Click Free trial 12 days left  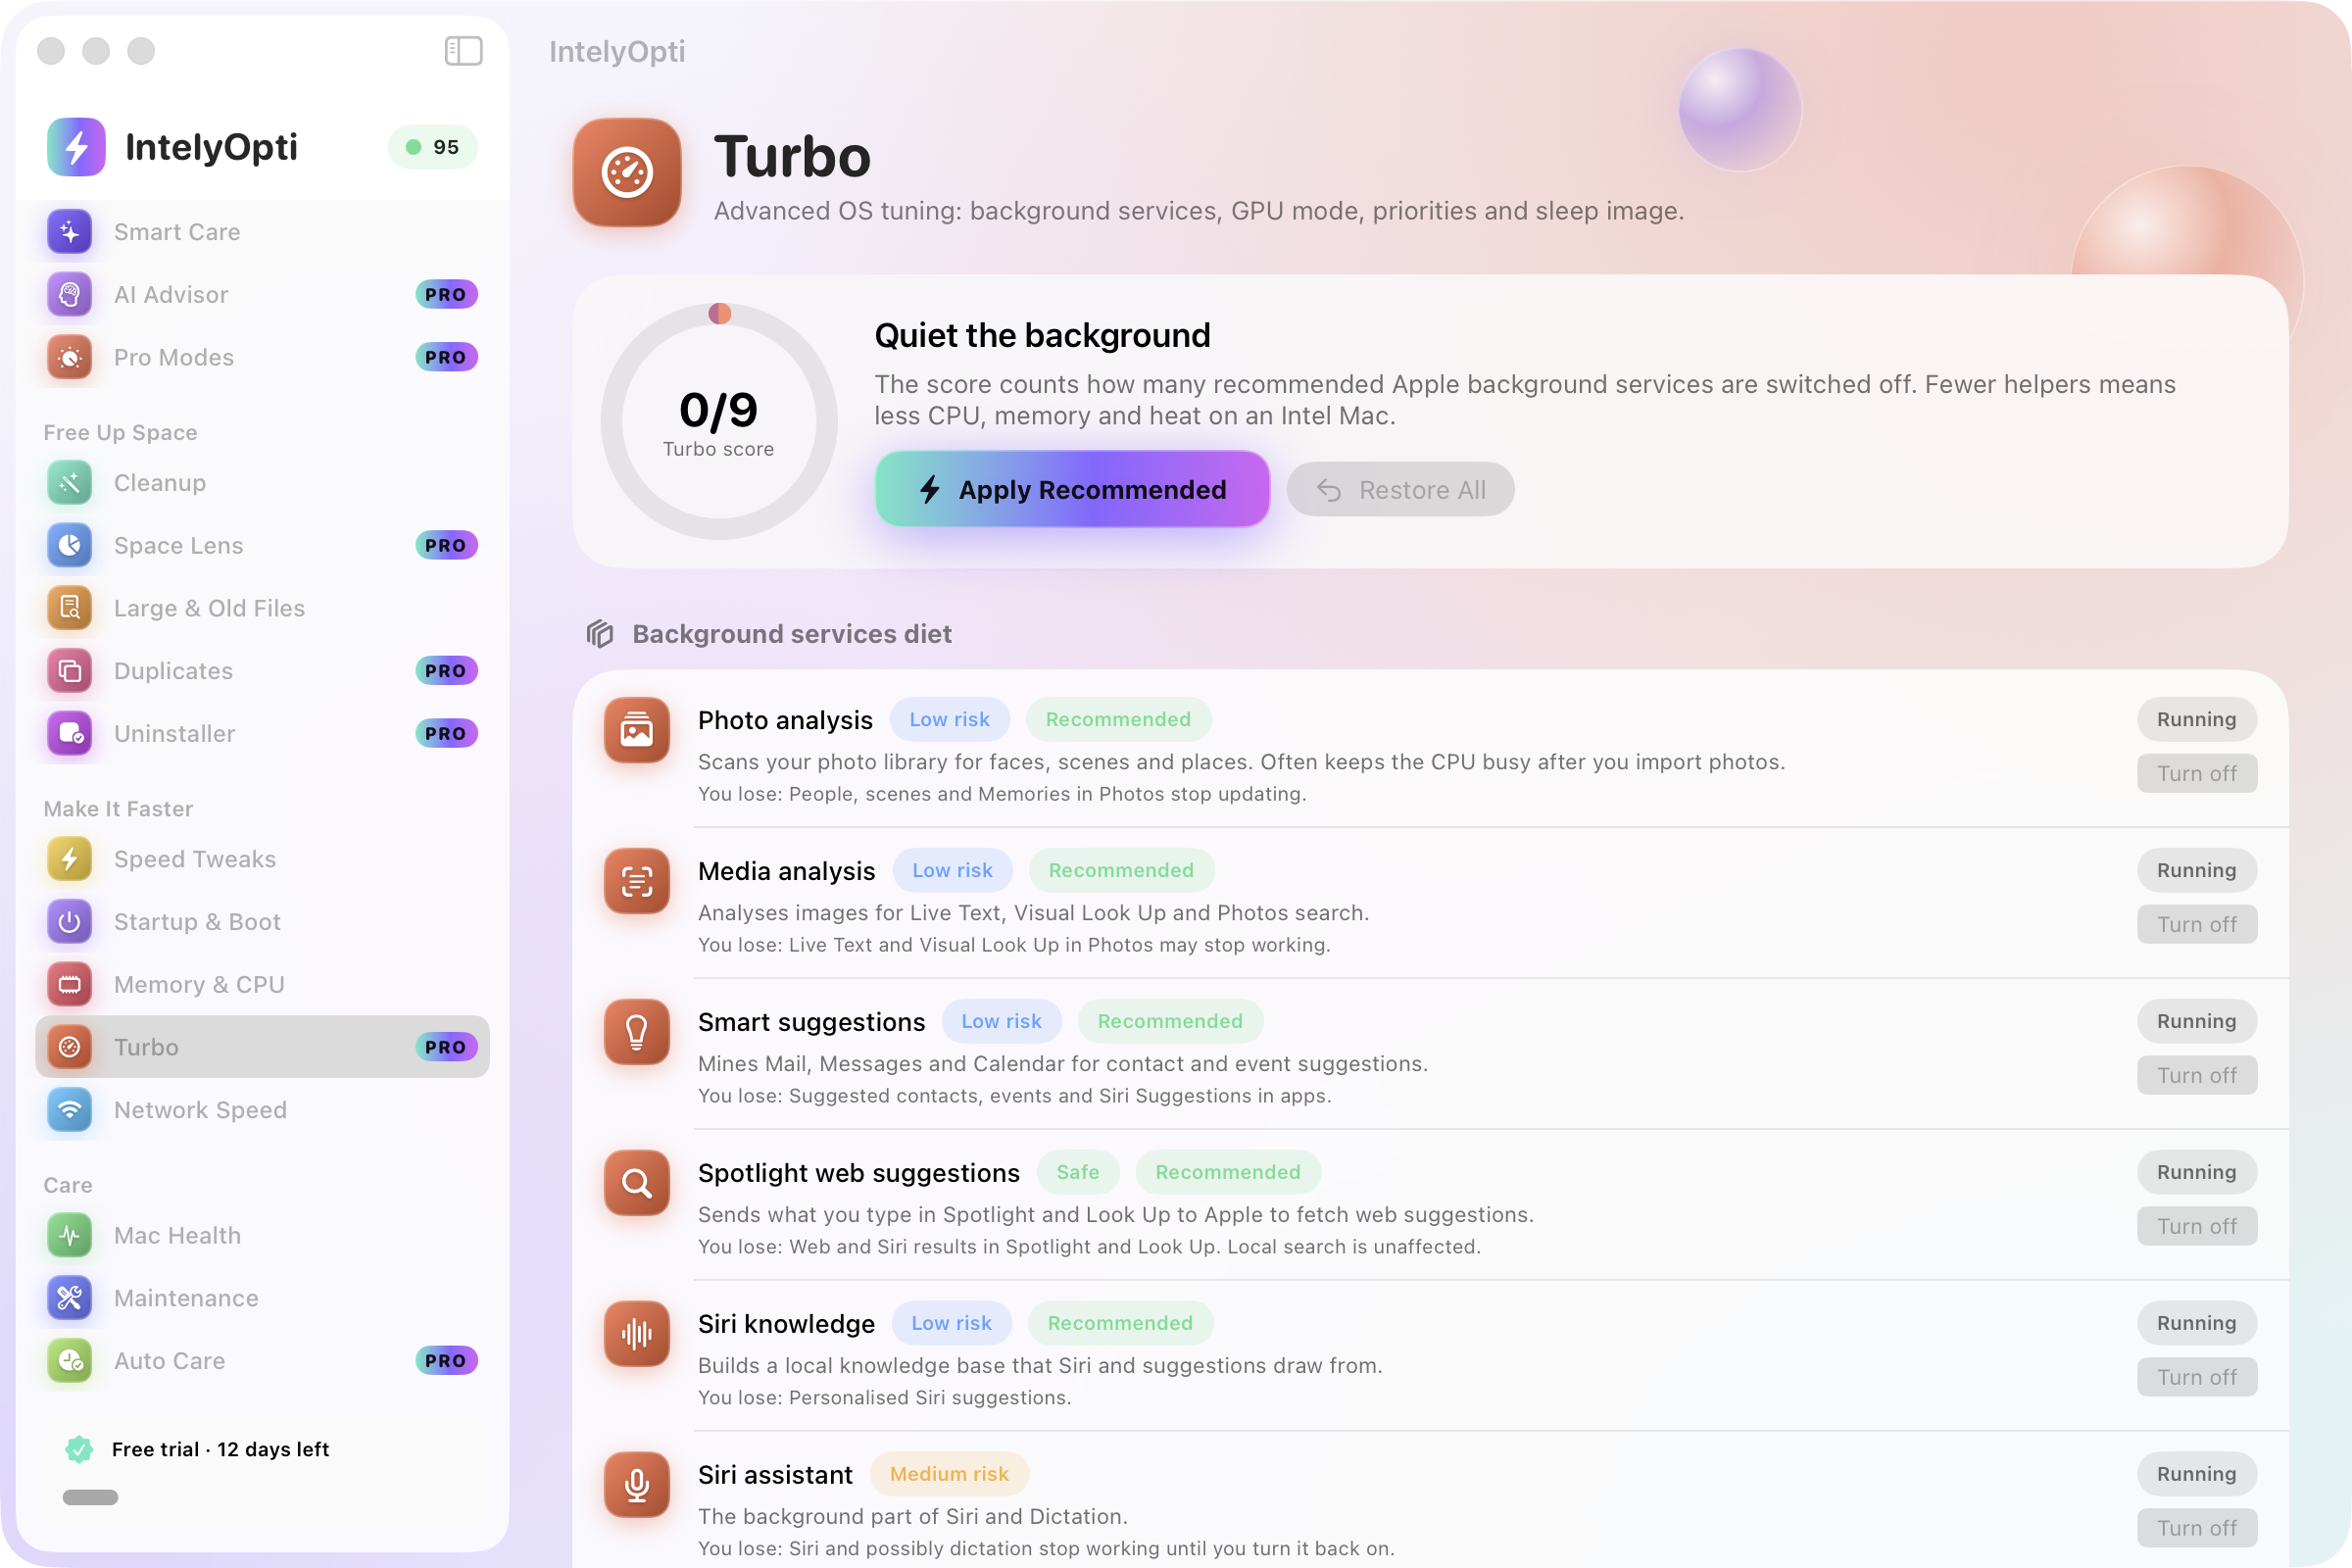220,1450
